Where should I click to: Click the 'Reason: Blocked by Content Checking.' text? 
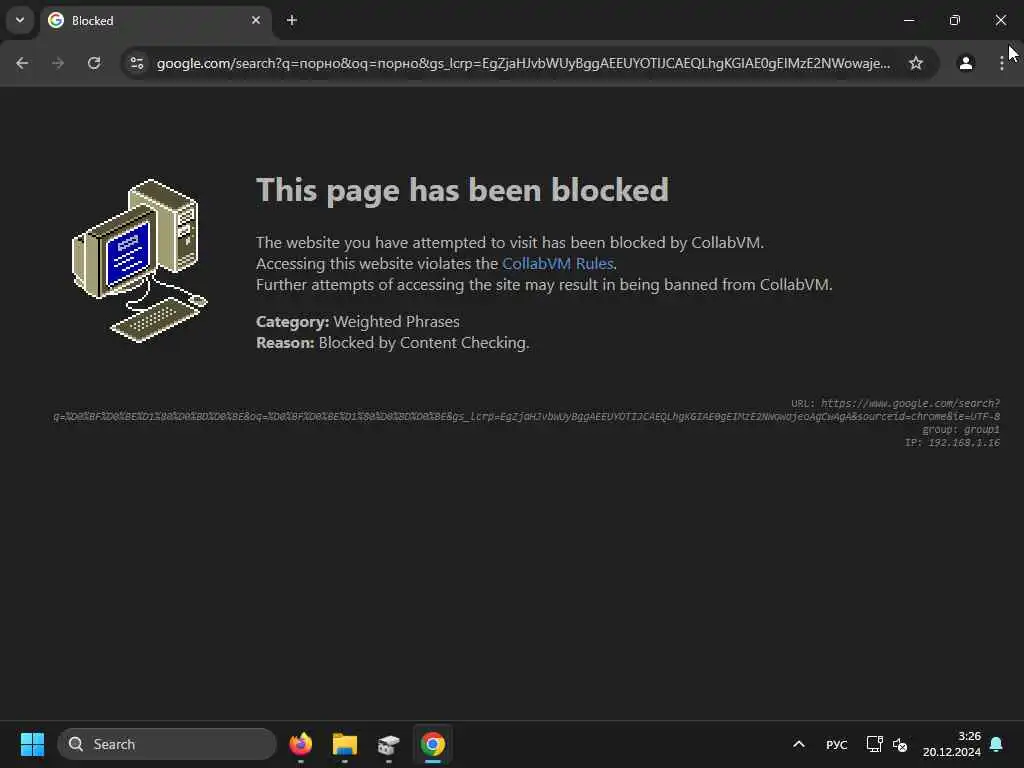[392, 342]
